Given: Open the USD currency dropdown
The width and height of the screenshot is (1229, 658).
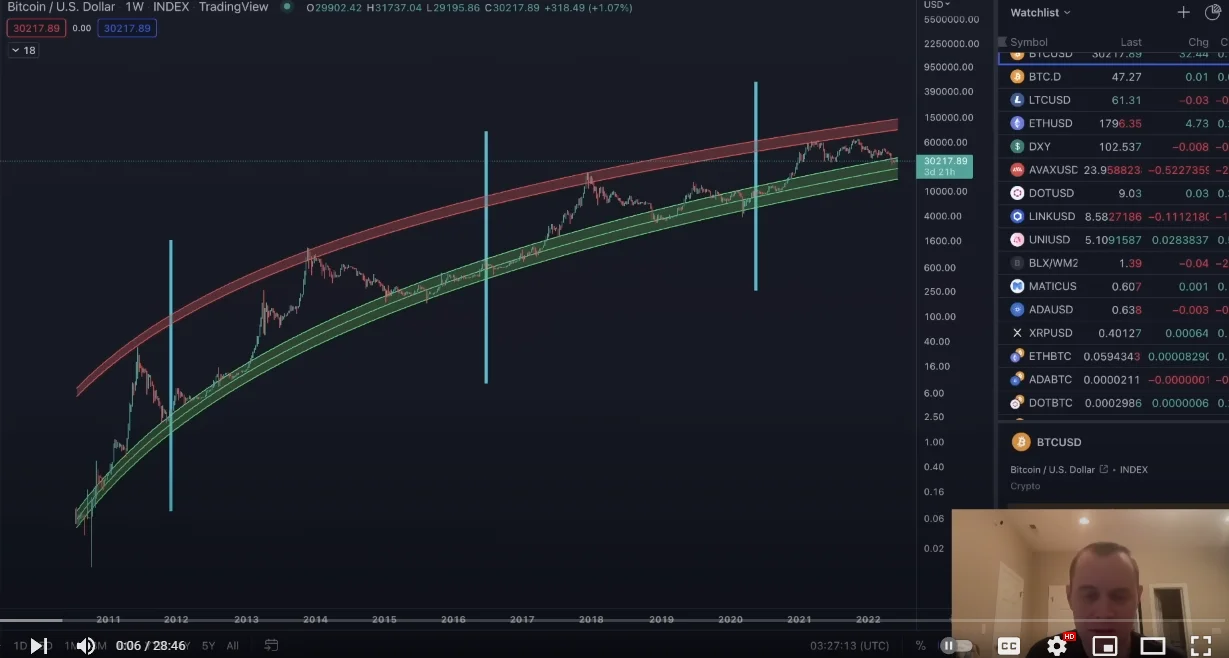Looking at the screenshot, I should 937,5.
